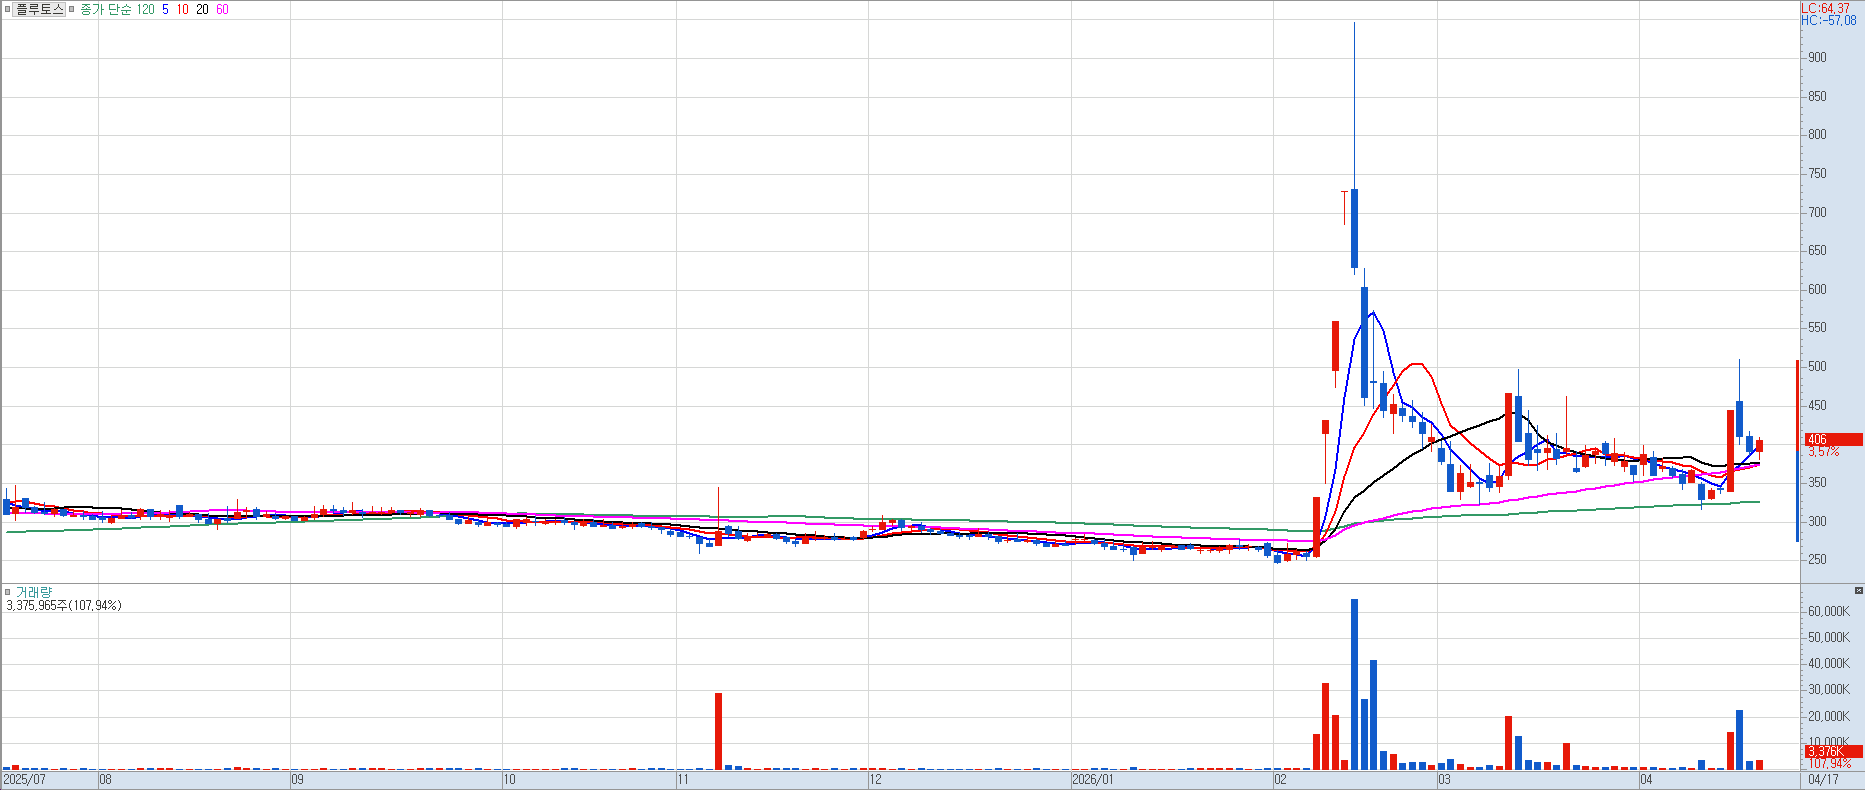Click the 250 price axis label
The image size is (1865, 790).
(x=1817, y=559)
